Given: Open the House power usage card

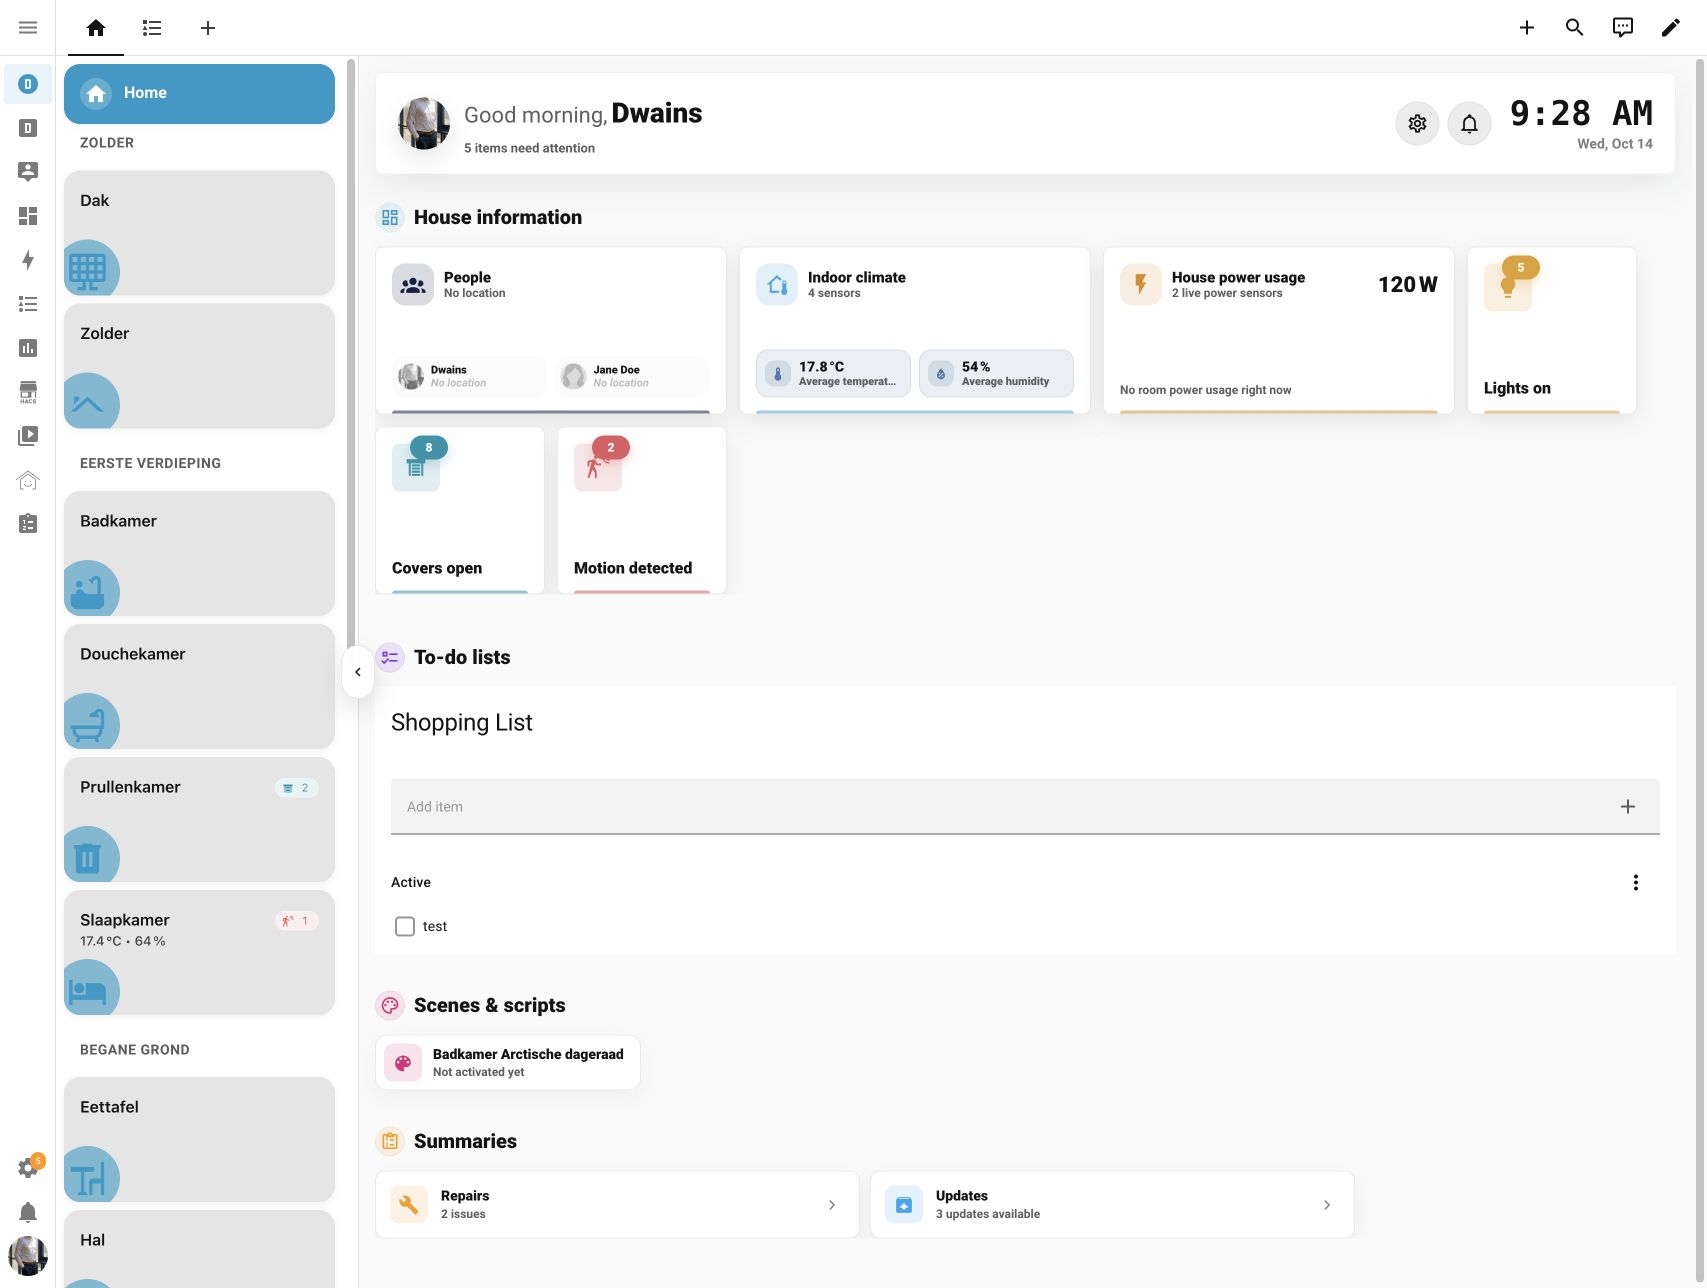Looking at the screenshot, I should tap(1279, 331).
